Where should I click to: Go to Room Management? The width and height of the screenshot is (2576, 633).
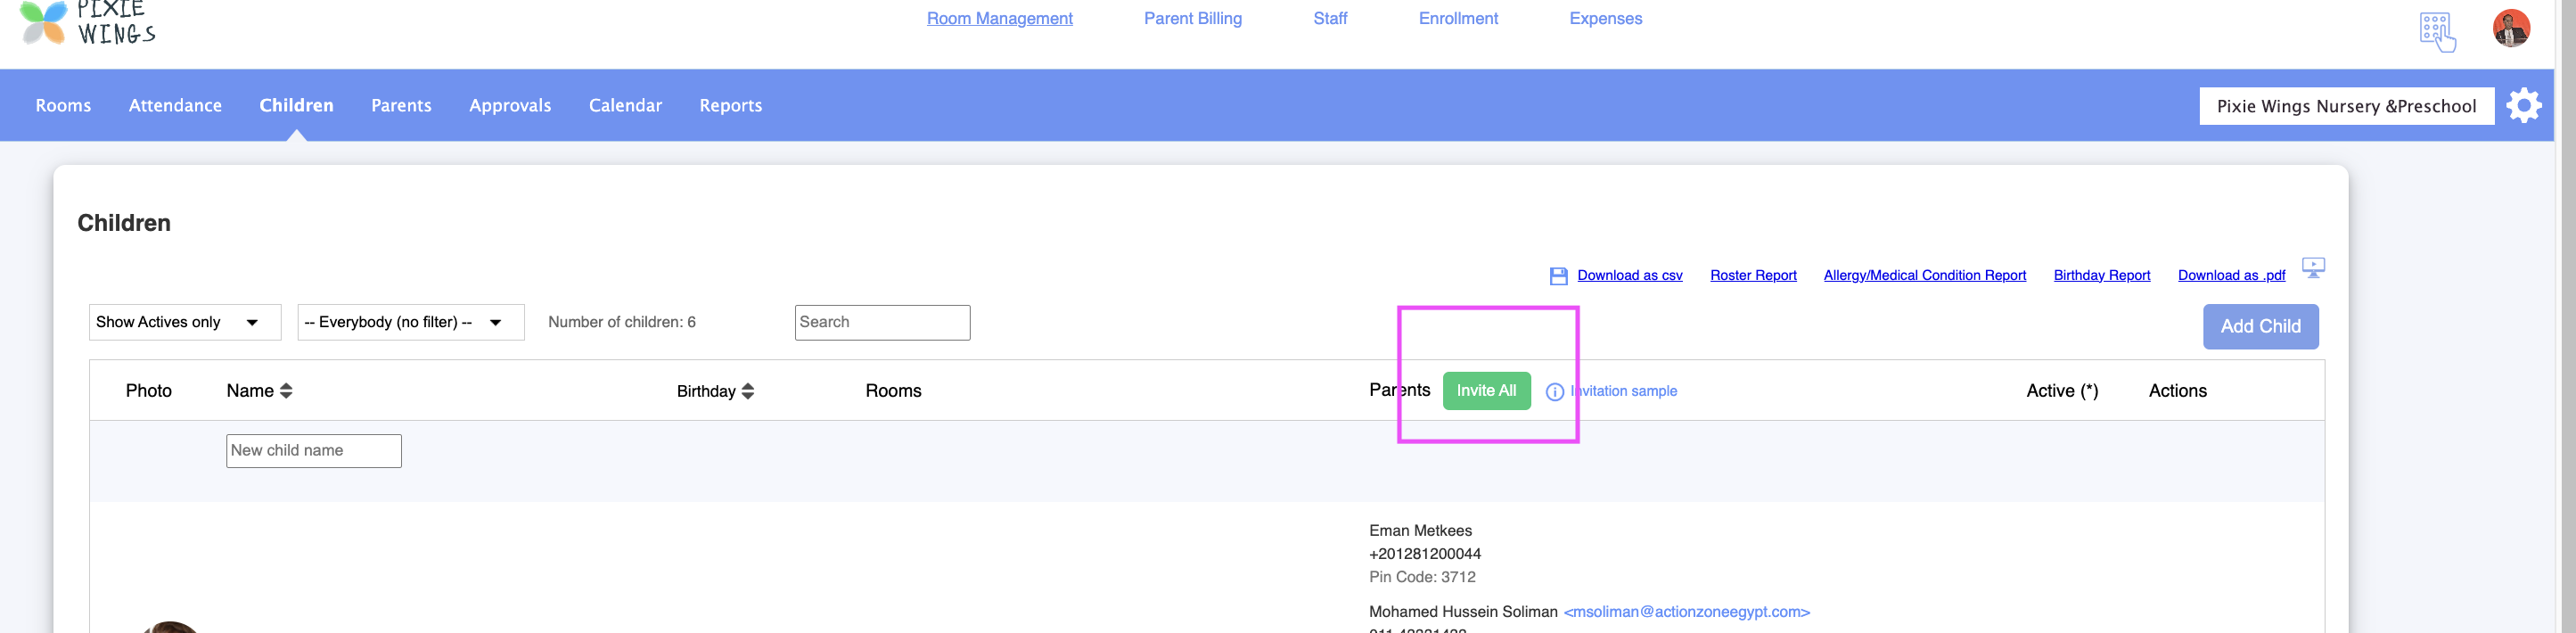pyautogui.click(x=999, y=18)
